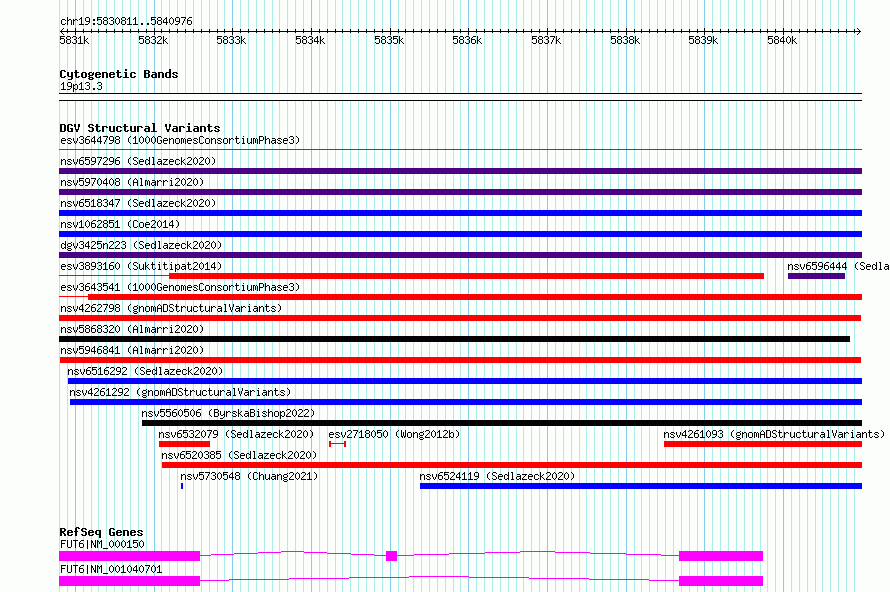Click the 5840k ruler tick label
Screen dimensions: 890x592
[x=782, y=40]
